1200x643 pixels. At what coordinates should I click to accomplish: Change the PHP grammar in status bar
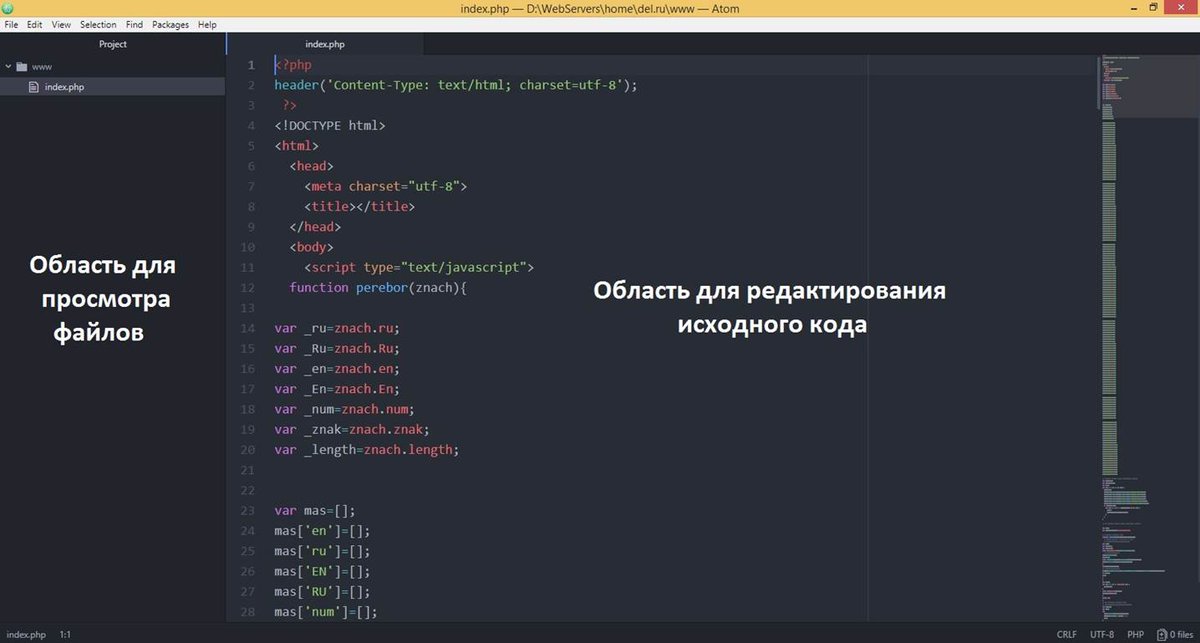(1136, 634)
